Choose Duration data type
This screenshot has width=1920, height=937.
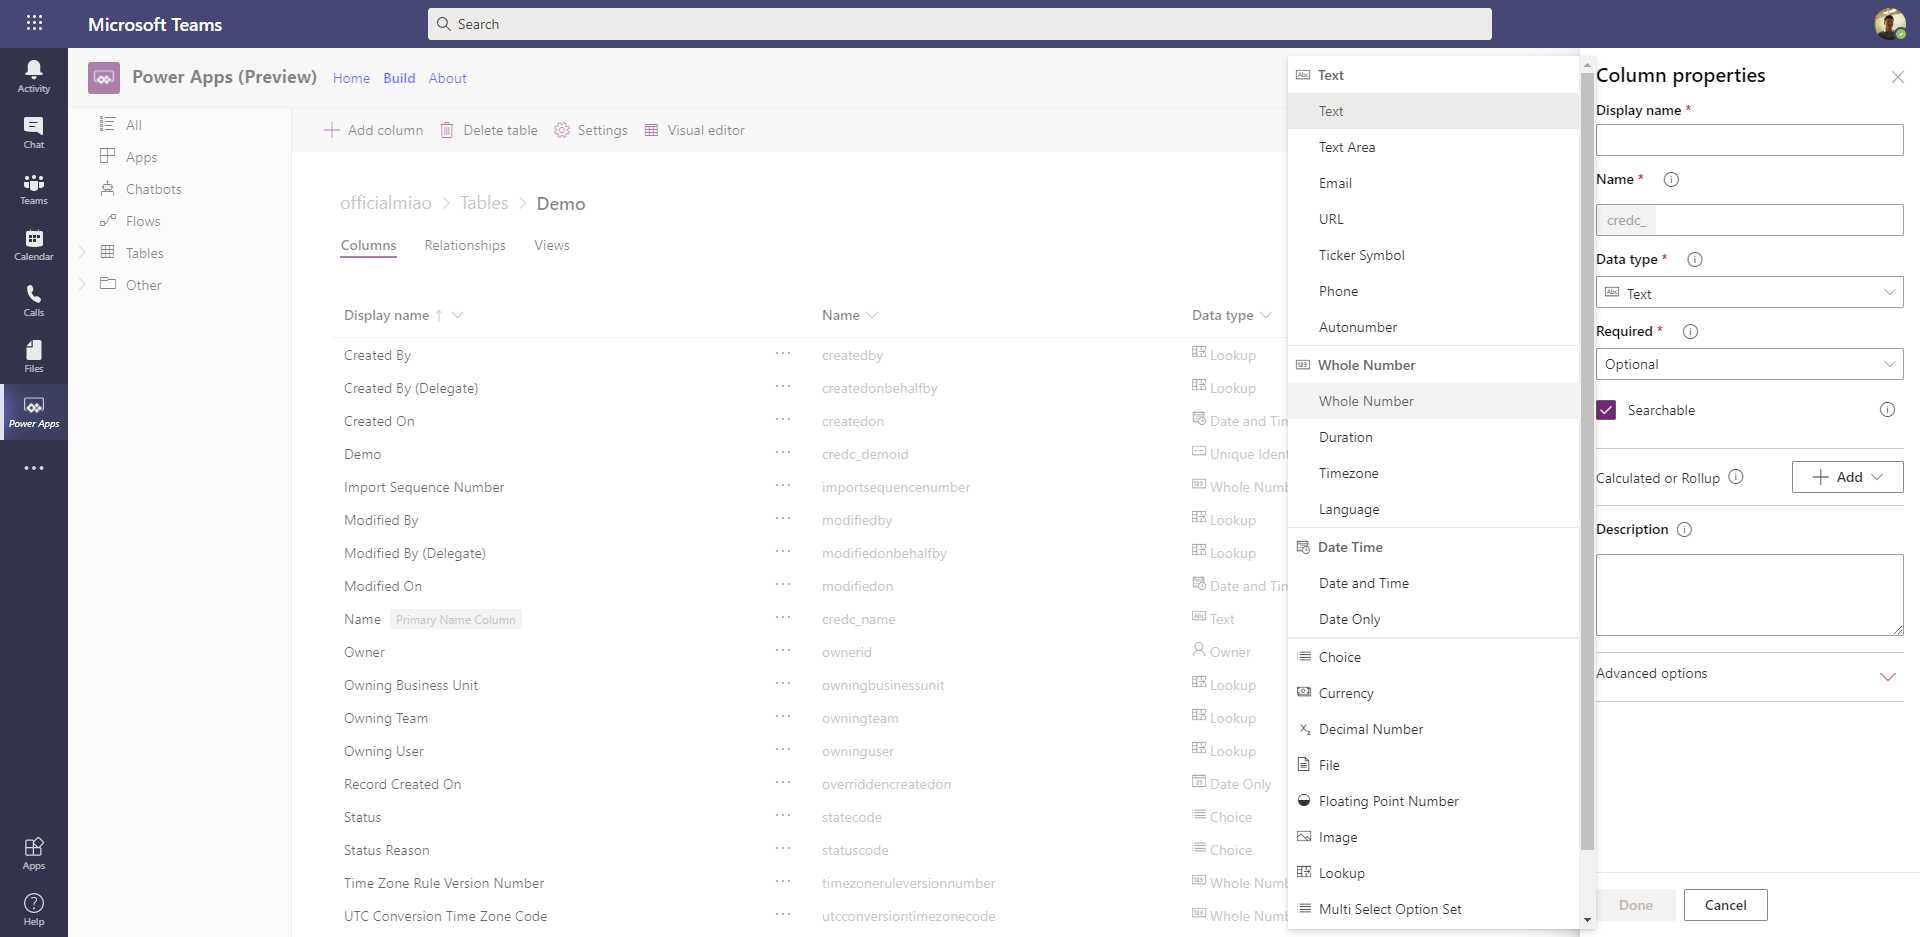pyautogui.click(x=1433, y=437)
